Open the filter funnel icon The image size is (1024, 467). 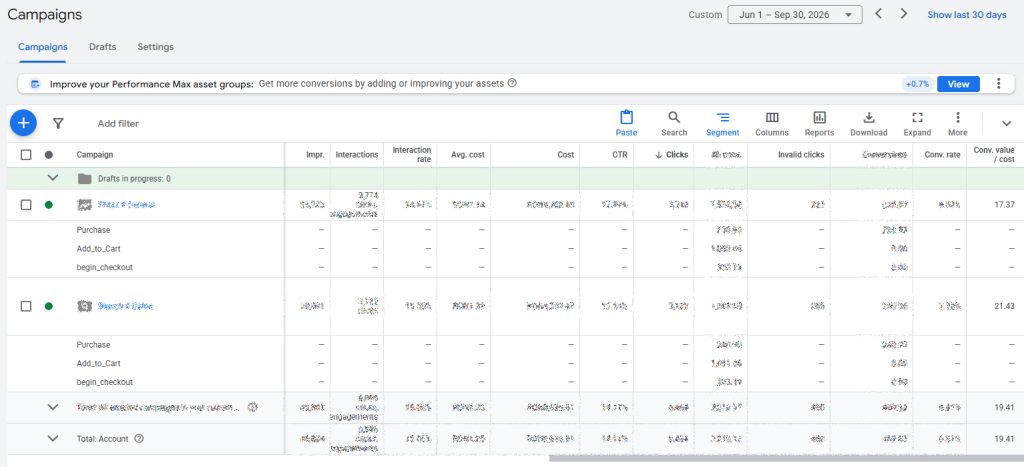(x=58, y=123)
